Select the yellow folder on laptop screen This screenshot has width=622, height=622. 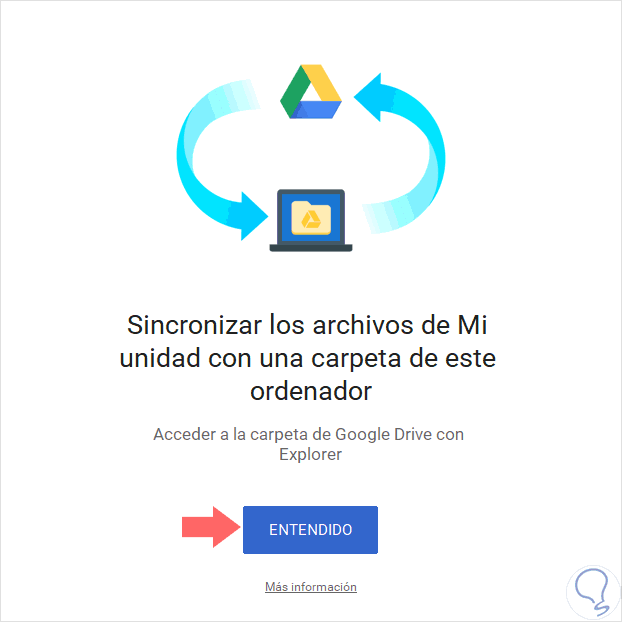(x=311, y=218)
